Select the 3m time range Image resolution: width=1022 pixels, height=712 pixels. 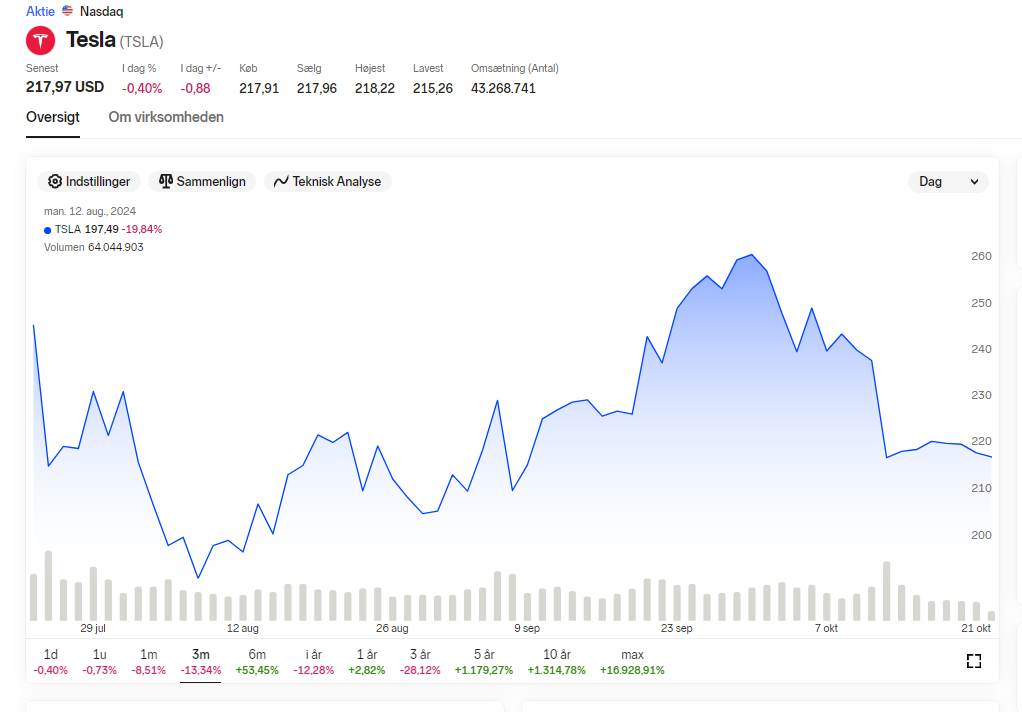201,662
